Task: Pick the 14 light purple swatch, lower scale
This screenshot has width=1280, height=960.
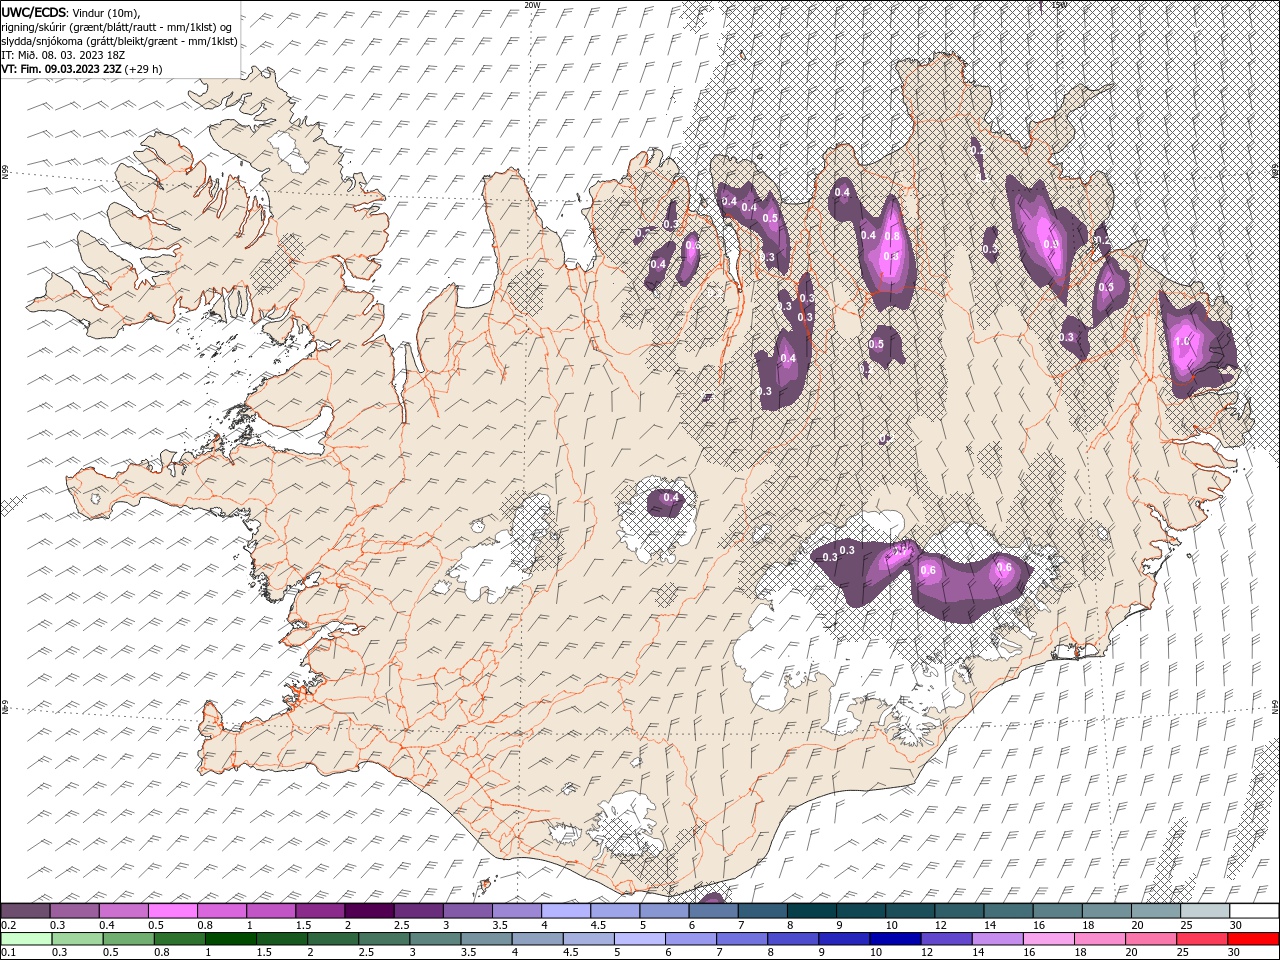Action: click(x=997, y=939)
